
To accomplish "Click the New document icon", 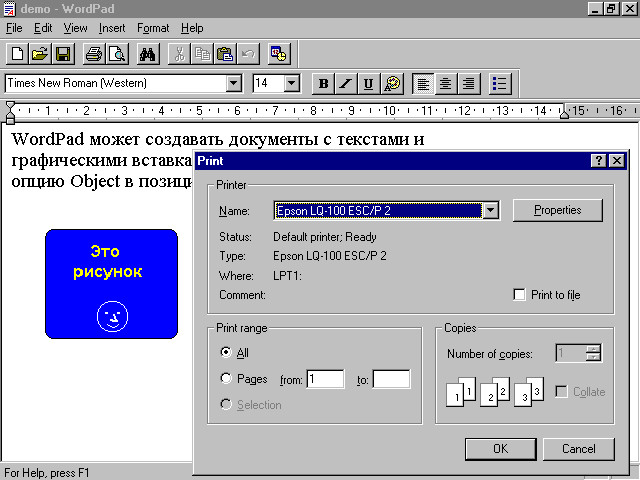I will tap(16, 54).
